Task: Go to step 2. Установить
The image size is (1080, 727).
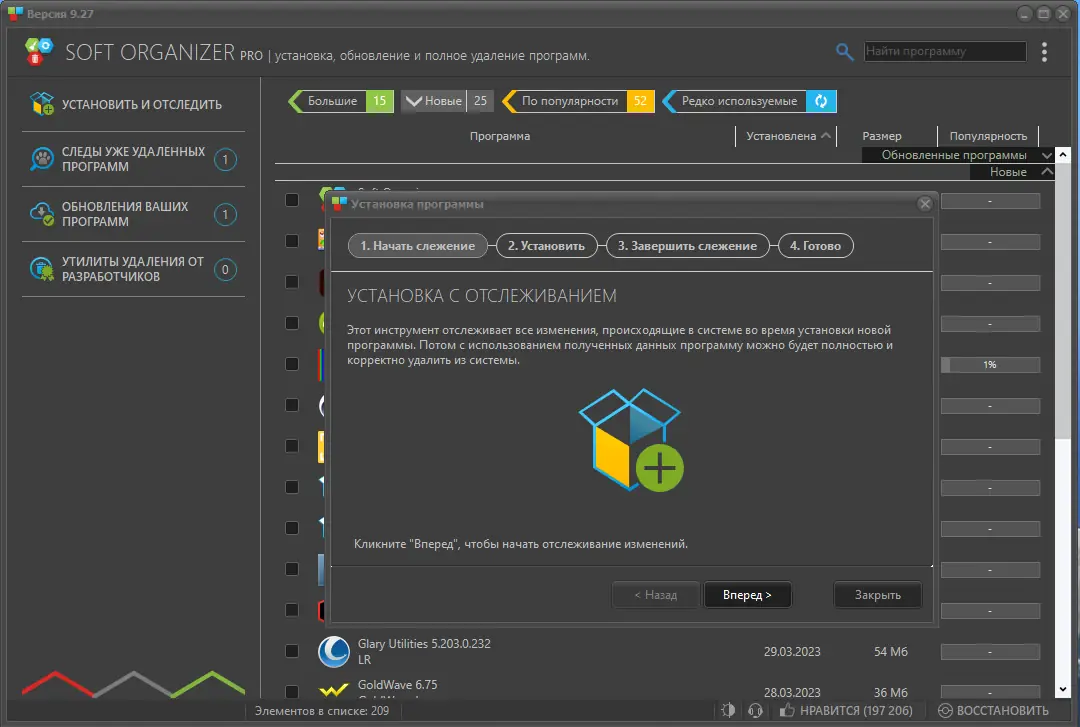Action: [546, 246]
